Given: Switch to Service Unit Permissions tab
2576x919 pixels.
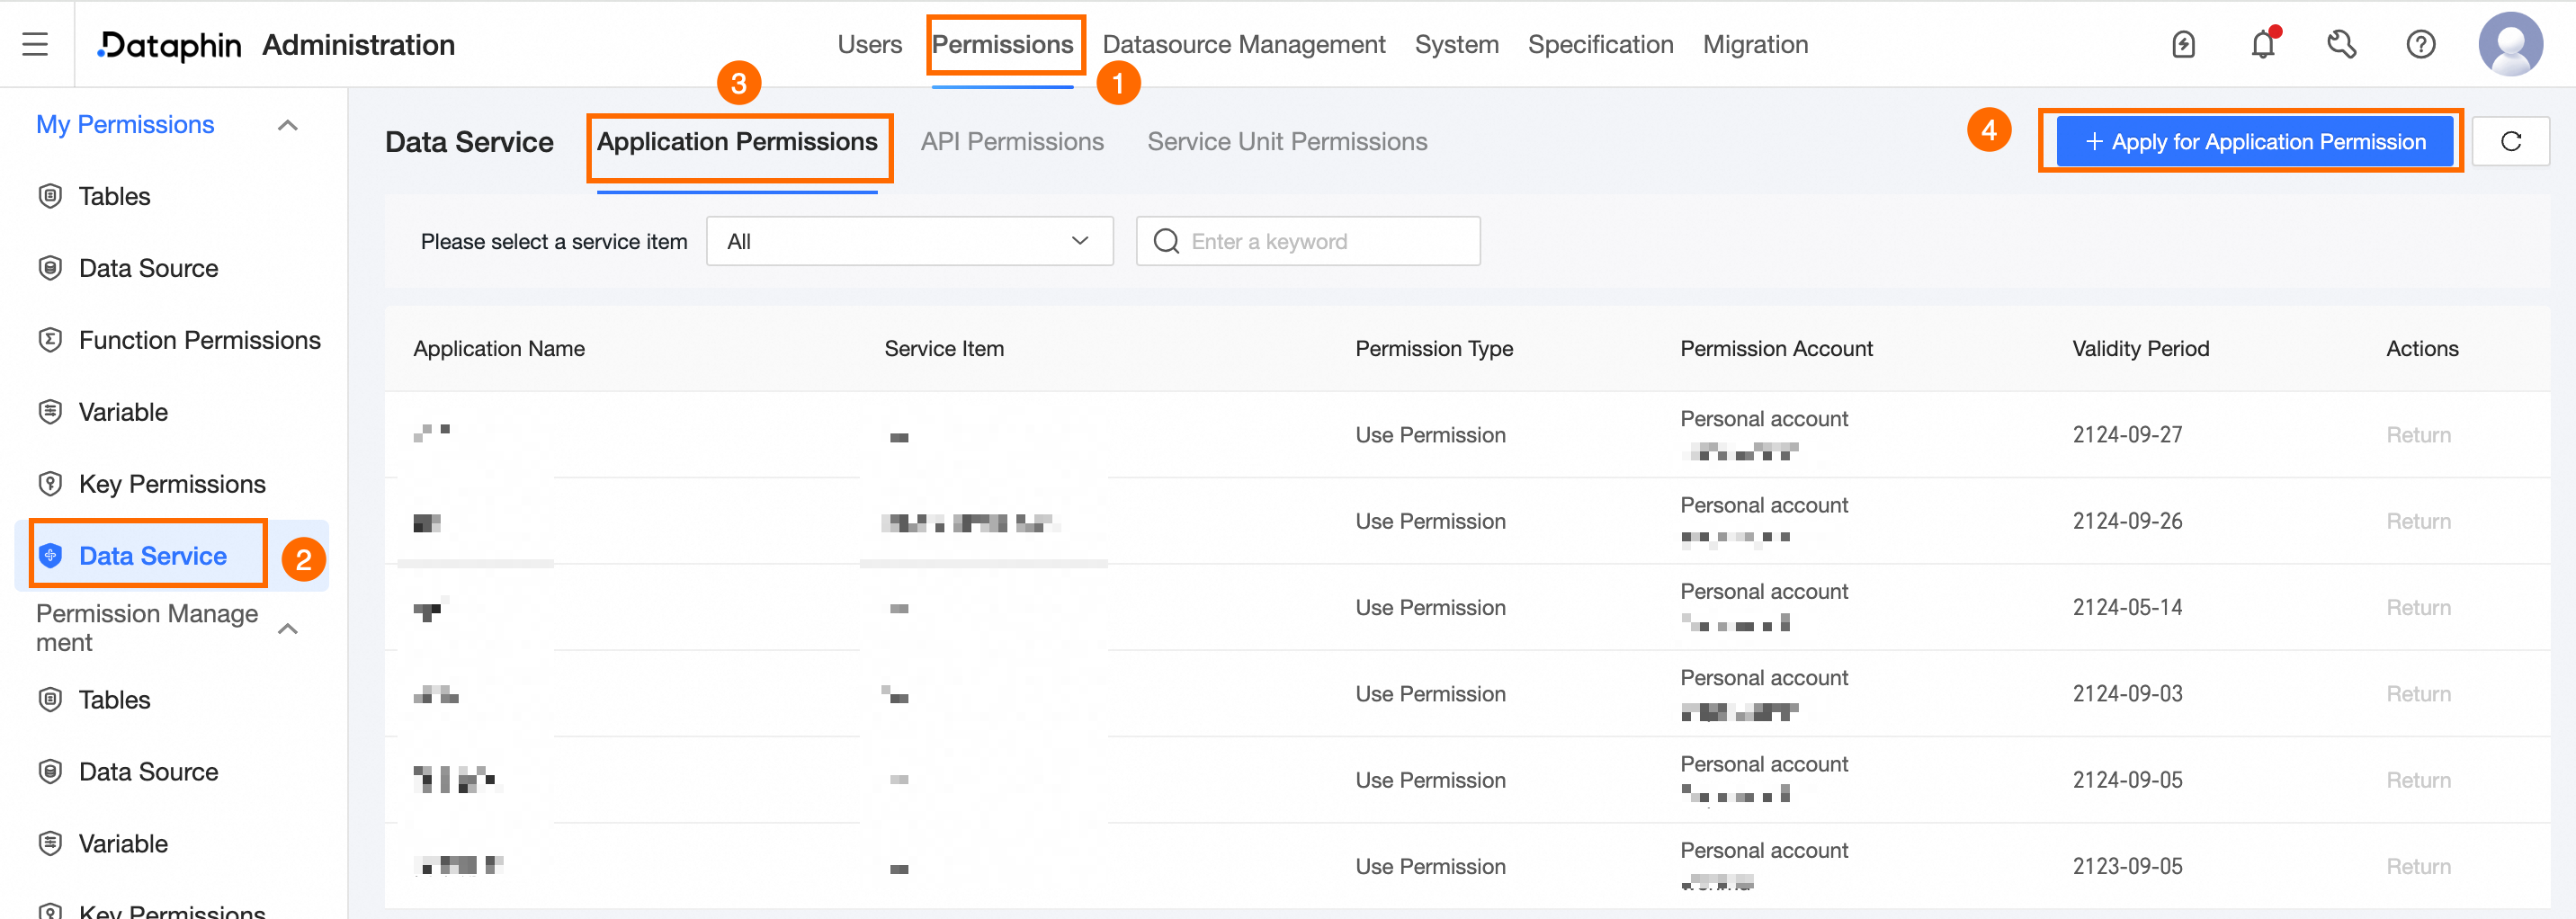Looking at the screenshot, I should pos(1287,141).
